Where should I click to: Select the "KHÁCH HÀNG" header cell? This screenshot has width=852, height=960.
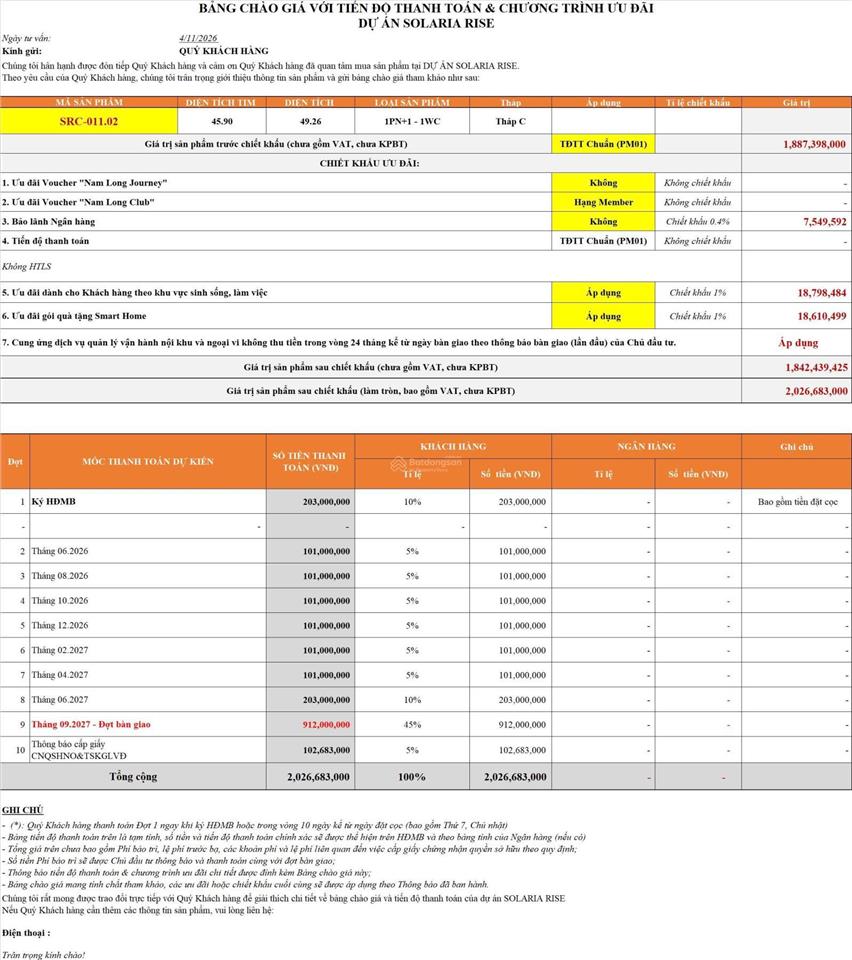[x=452, y=446]
